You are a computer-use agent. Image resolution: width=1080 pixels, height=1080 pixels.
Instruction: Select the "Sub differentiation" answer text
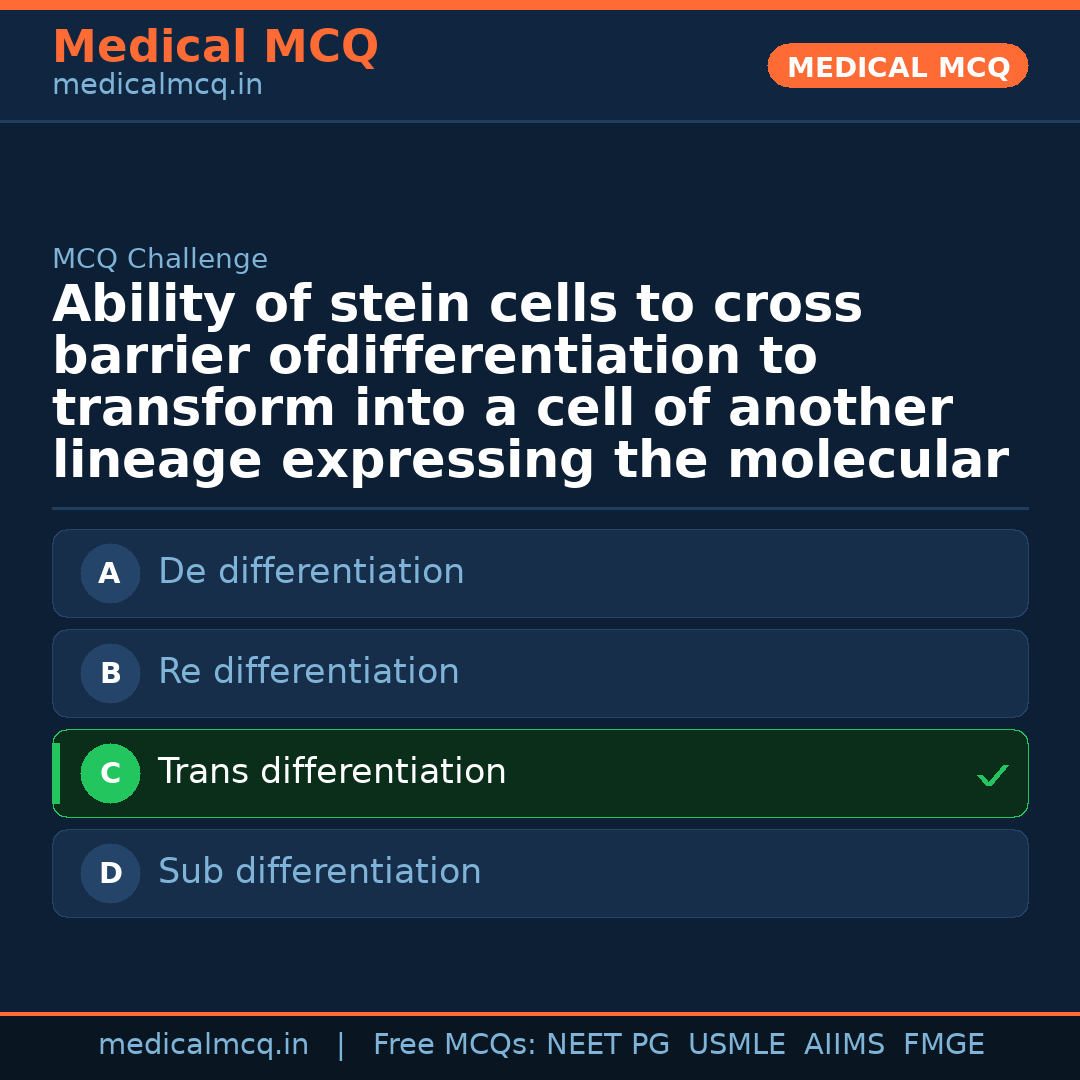click(319, 872)
